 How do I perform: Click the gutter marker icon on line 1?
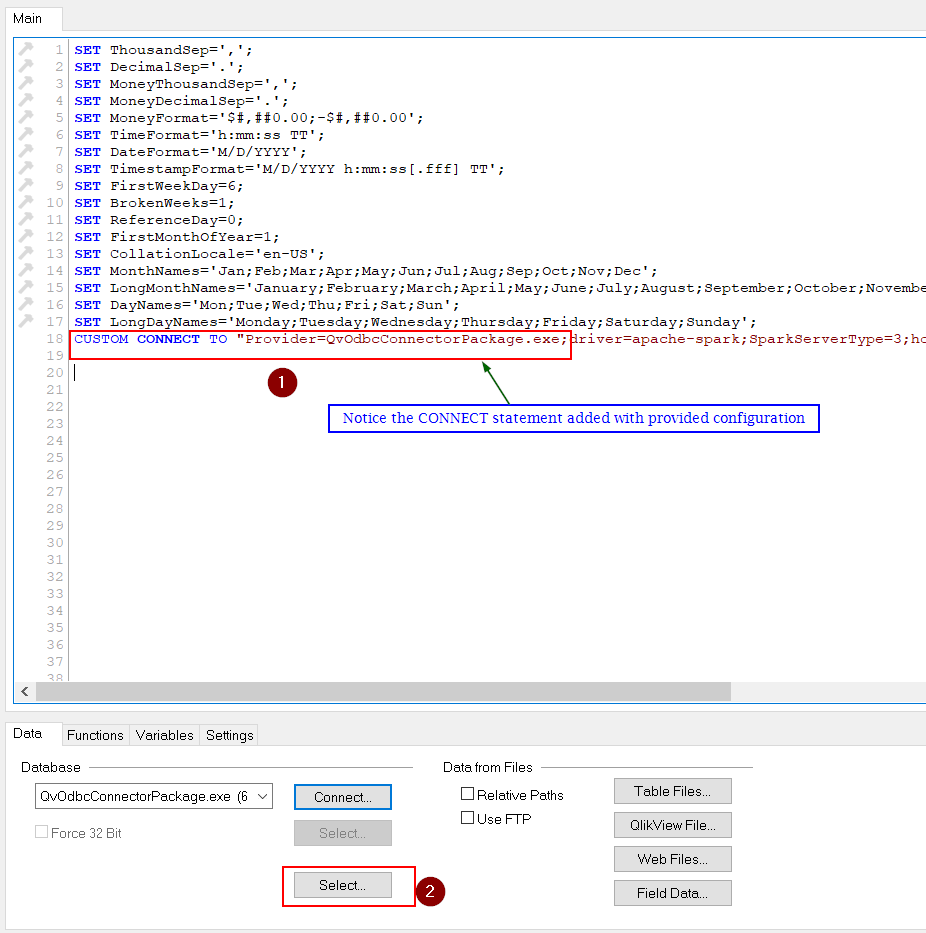click(27, 49)
